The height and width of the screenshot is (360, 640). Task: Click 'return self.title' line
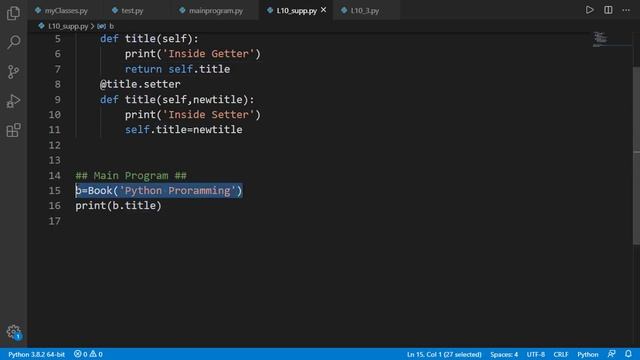178,69
